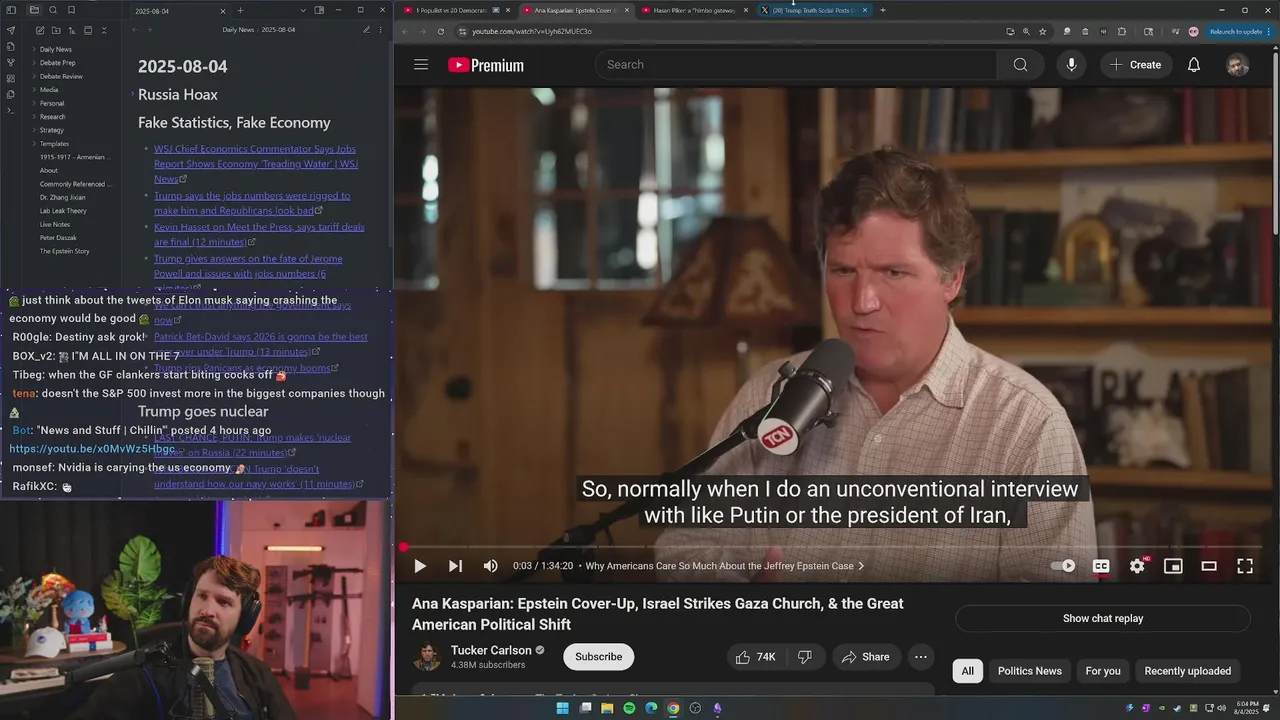Expand the Media folder
This screenshot has height=720, width=1280.
click(x=48, y=90)
